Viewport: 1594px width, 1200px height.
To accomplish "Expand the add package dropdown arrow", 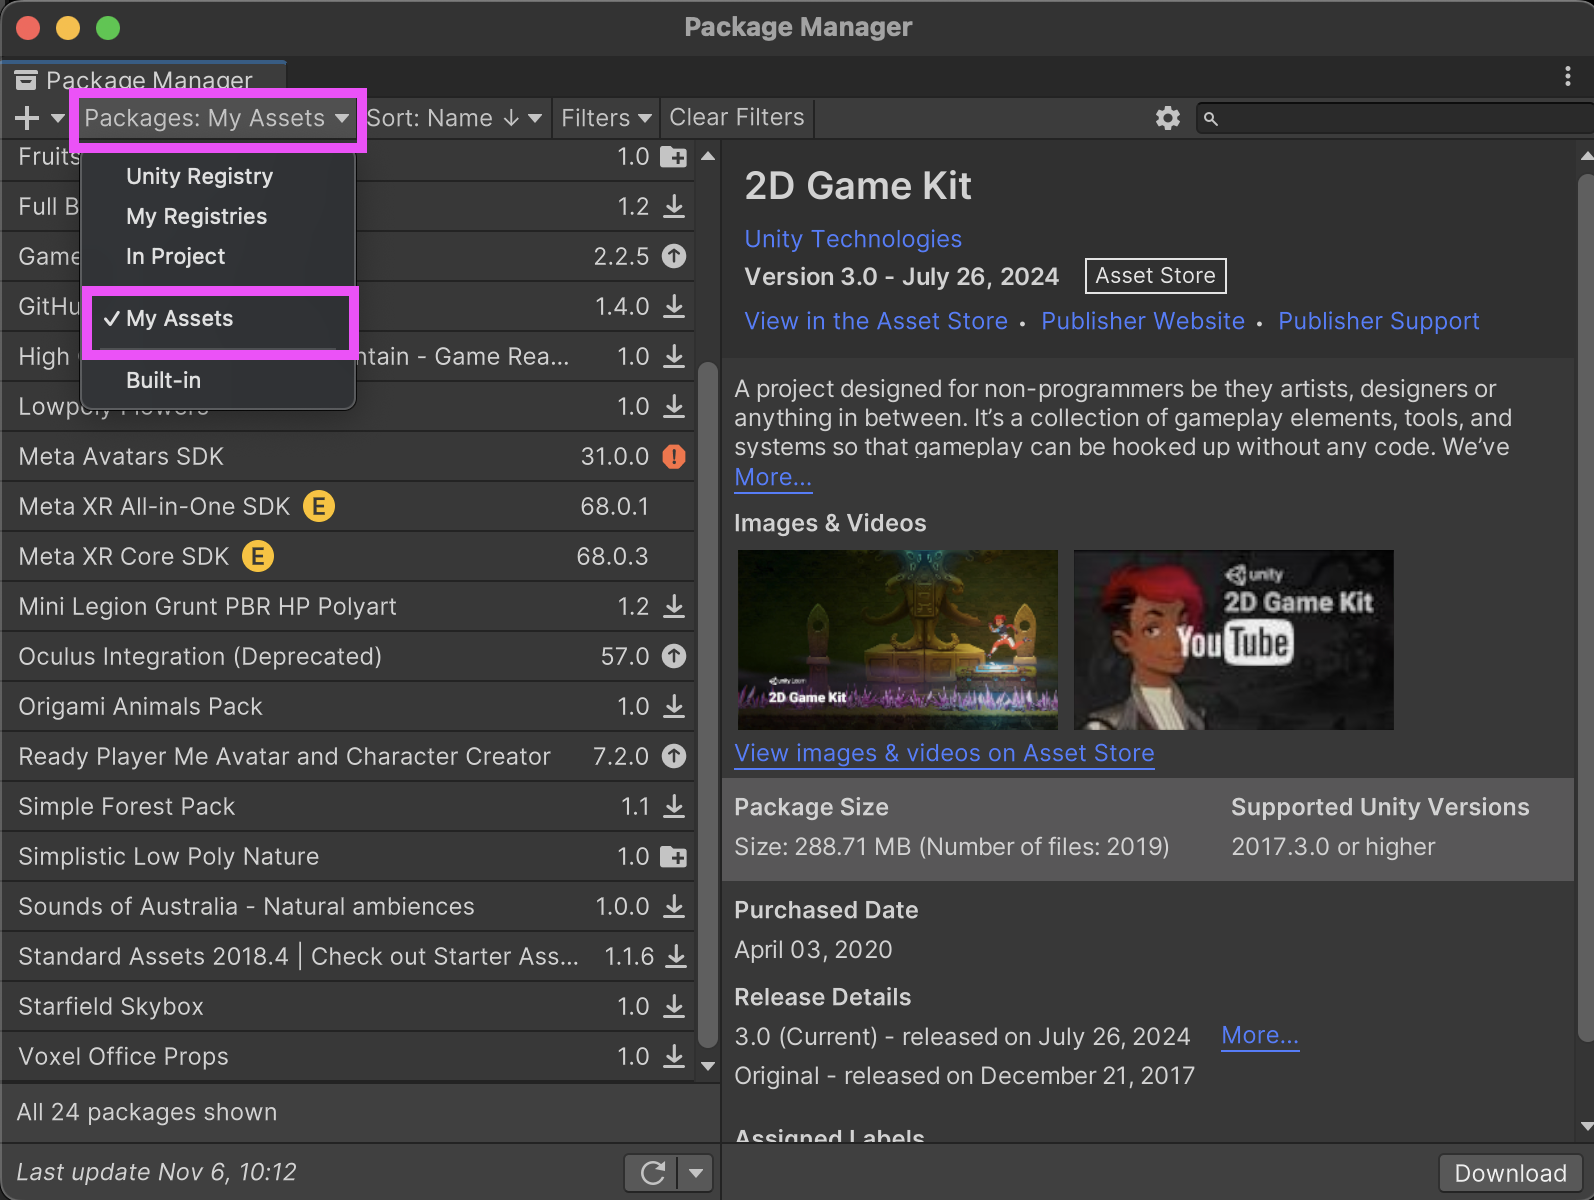I will tap(57, 118).
